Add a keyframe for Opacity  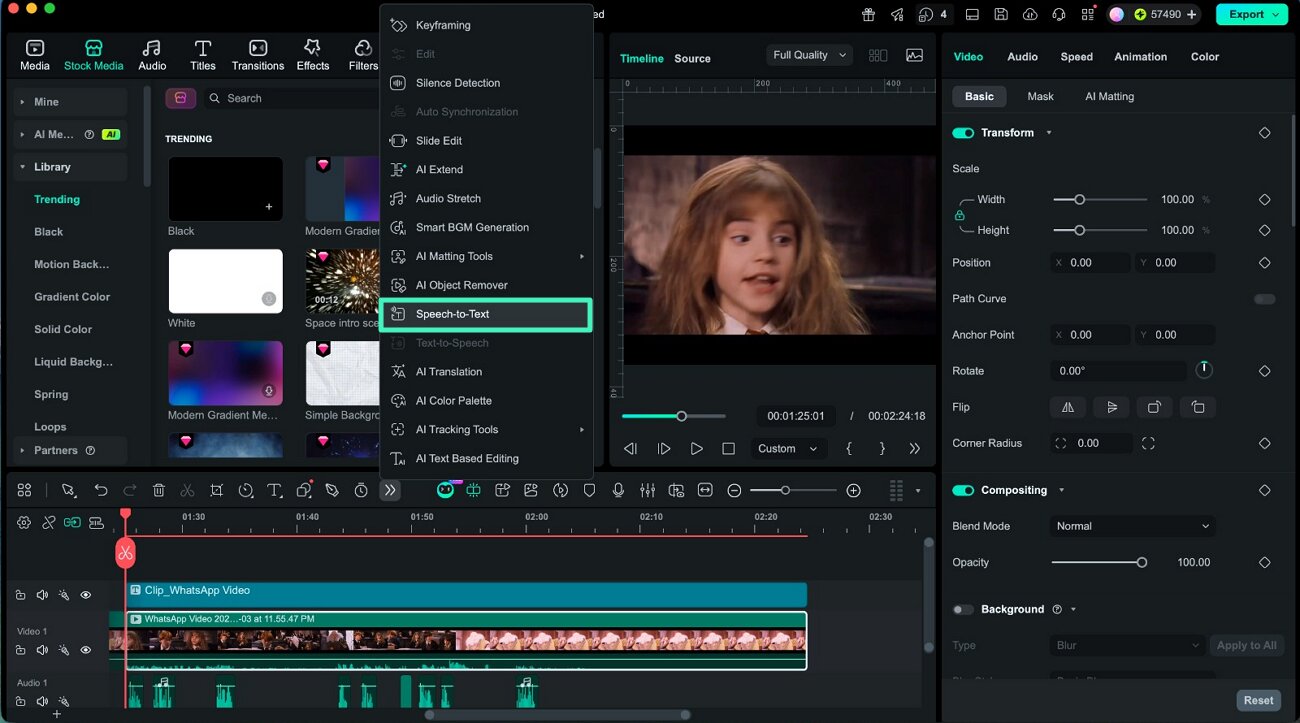[x=1264, y=563]
